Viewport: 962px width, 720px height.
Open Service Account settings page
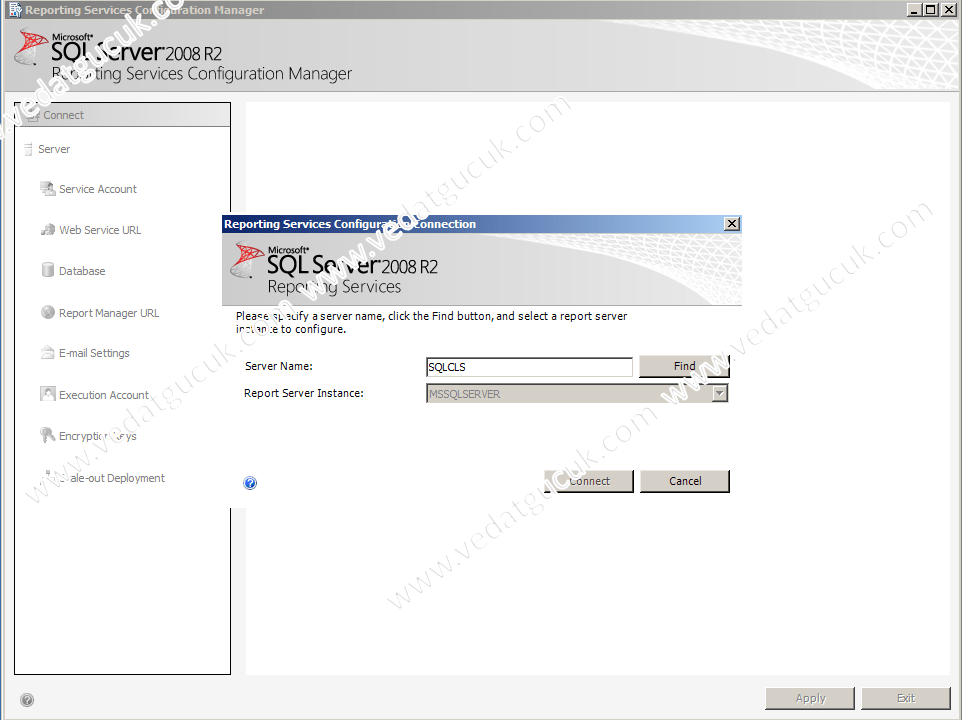point(98,189)
